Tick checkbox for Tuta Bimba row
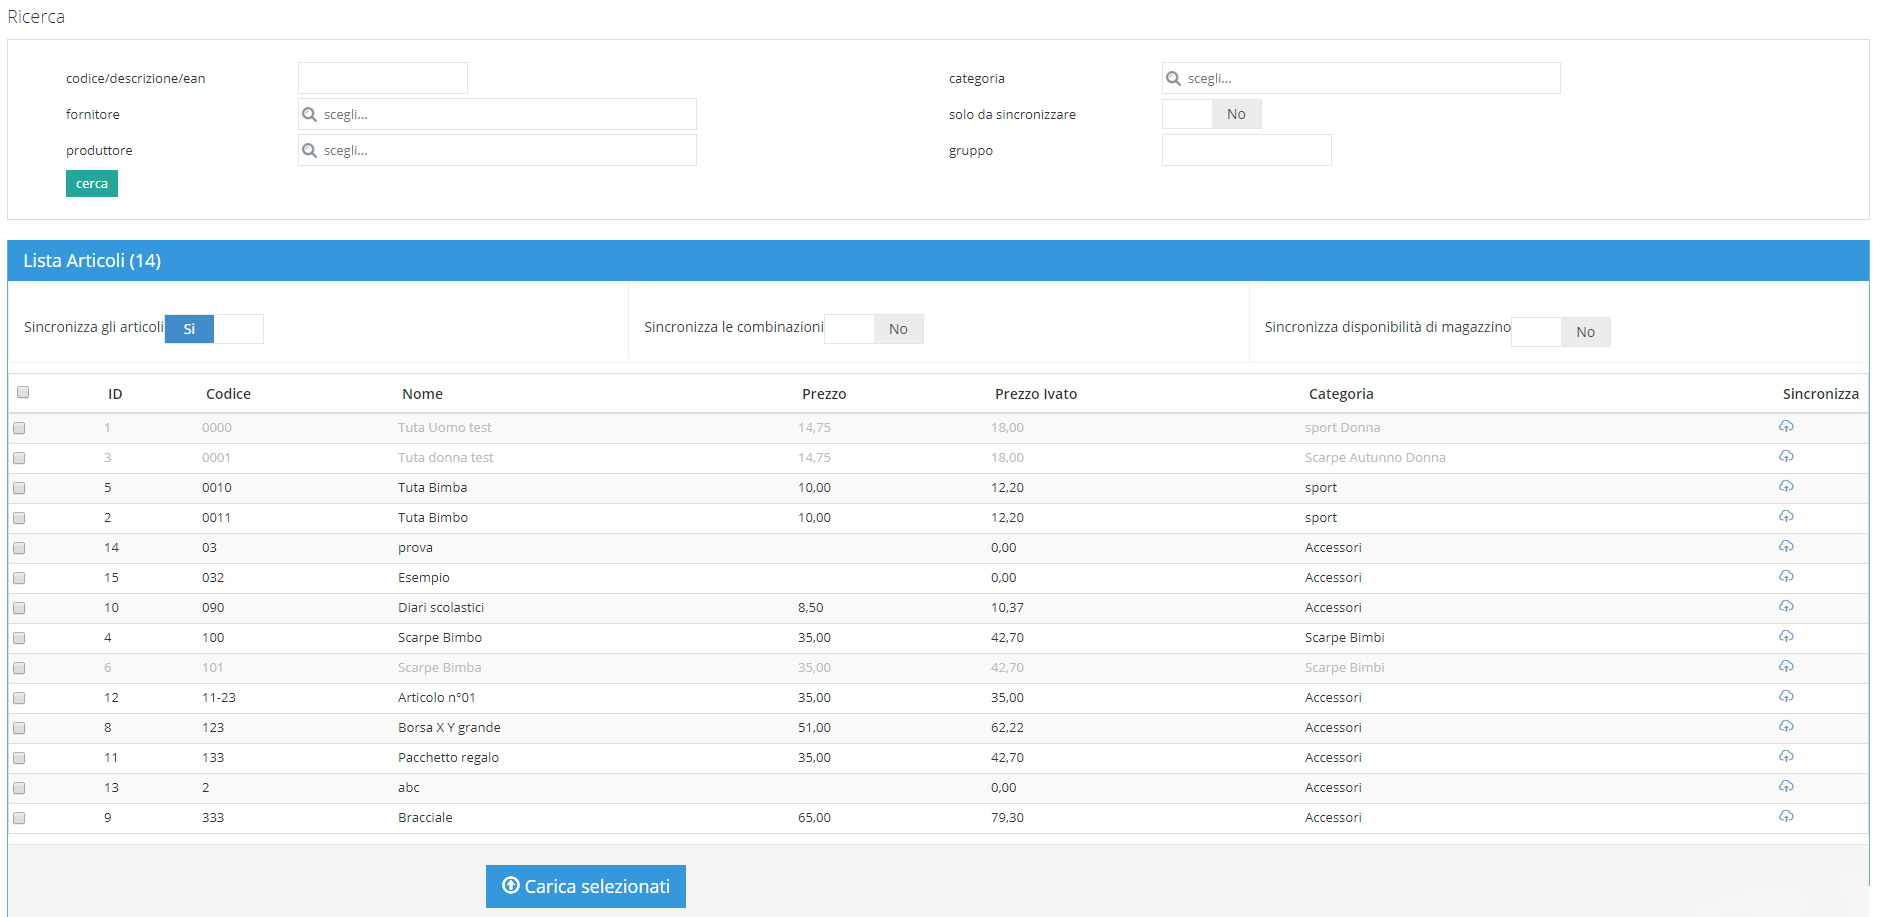 (19, 488)
